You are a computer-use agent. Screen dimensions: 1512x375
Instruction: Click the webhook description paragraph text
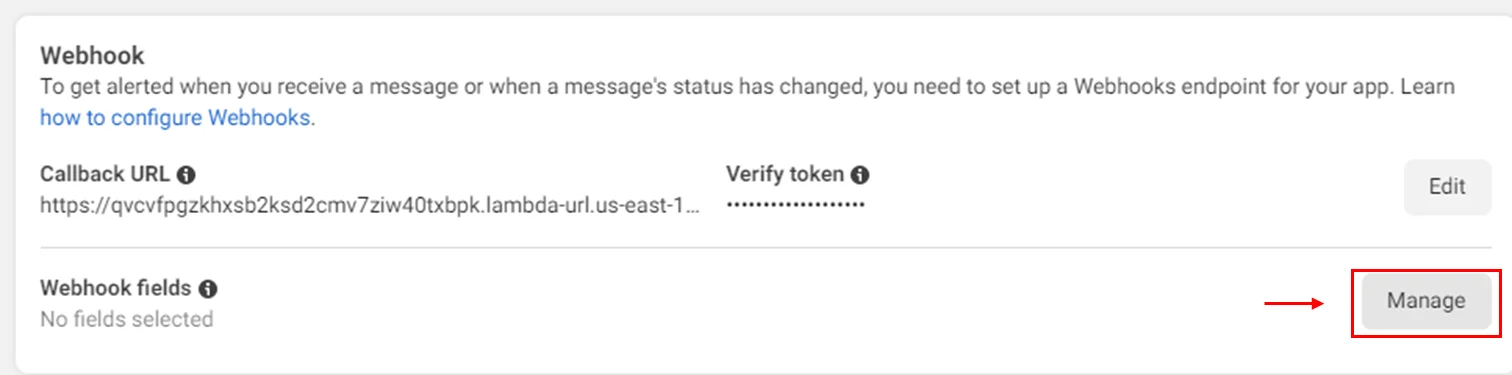point(747,102)
